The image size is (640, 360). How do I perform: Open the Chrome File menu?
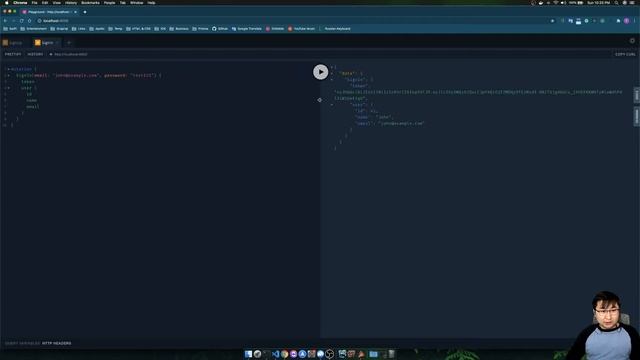(x=35, y=3)
